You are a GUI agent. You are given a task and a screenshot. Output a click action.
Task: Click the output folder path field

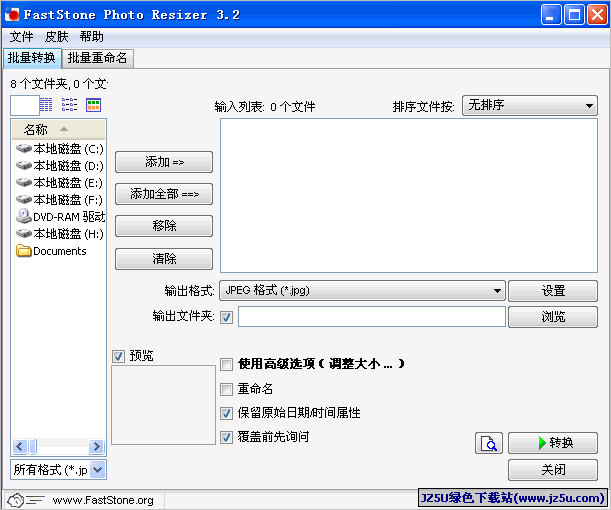pyautogui.click(x=372, y=316)
